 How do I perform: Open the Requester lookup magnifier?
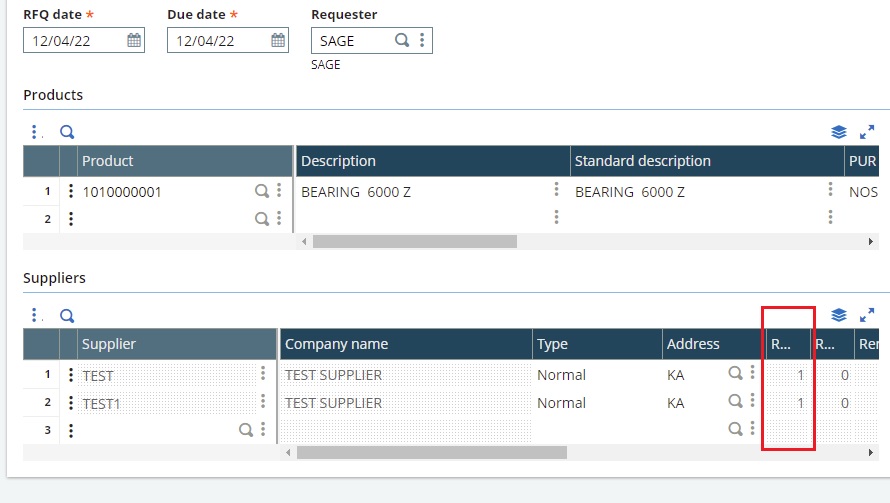(402, 40)
